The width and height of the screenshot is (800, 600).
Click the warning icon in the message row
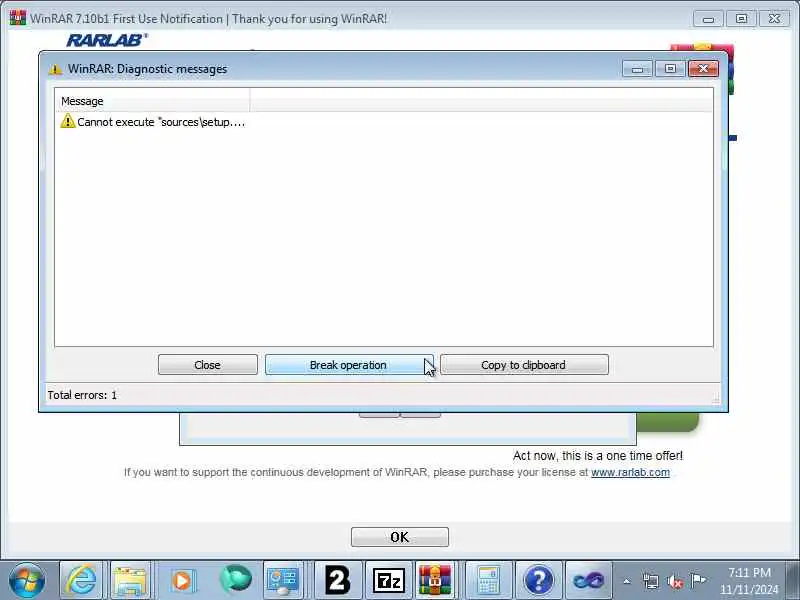coord(67,121)
